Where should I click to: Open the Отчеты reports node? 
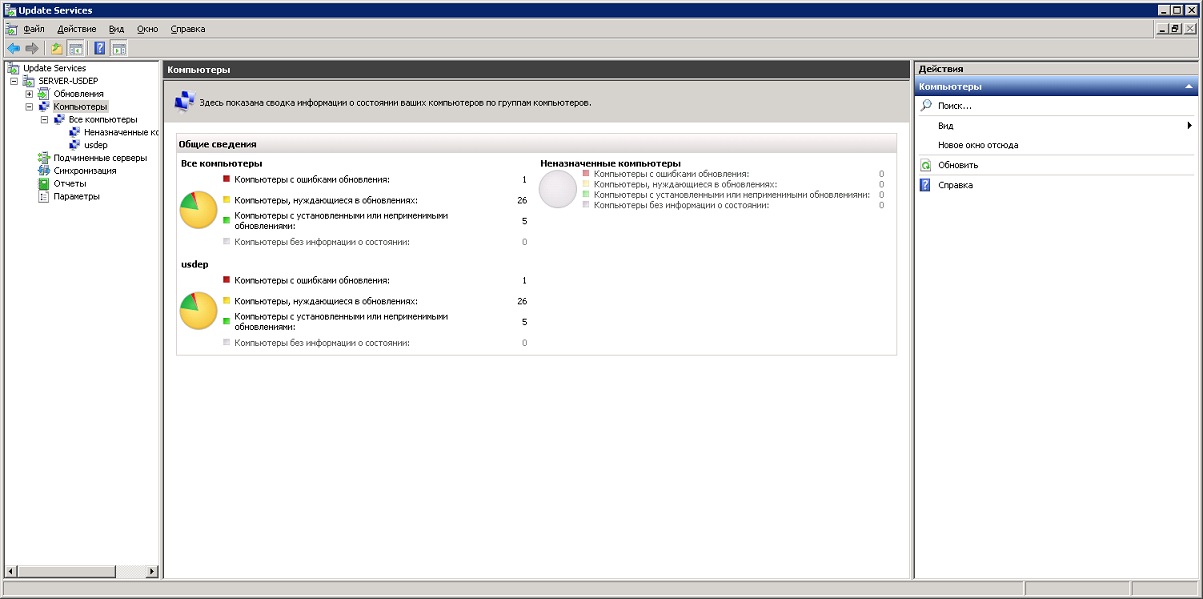tap(69, 184)
